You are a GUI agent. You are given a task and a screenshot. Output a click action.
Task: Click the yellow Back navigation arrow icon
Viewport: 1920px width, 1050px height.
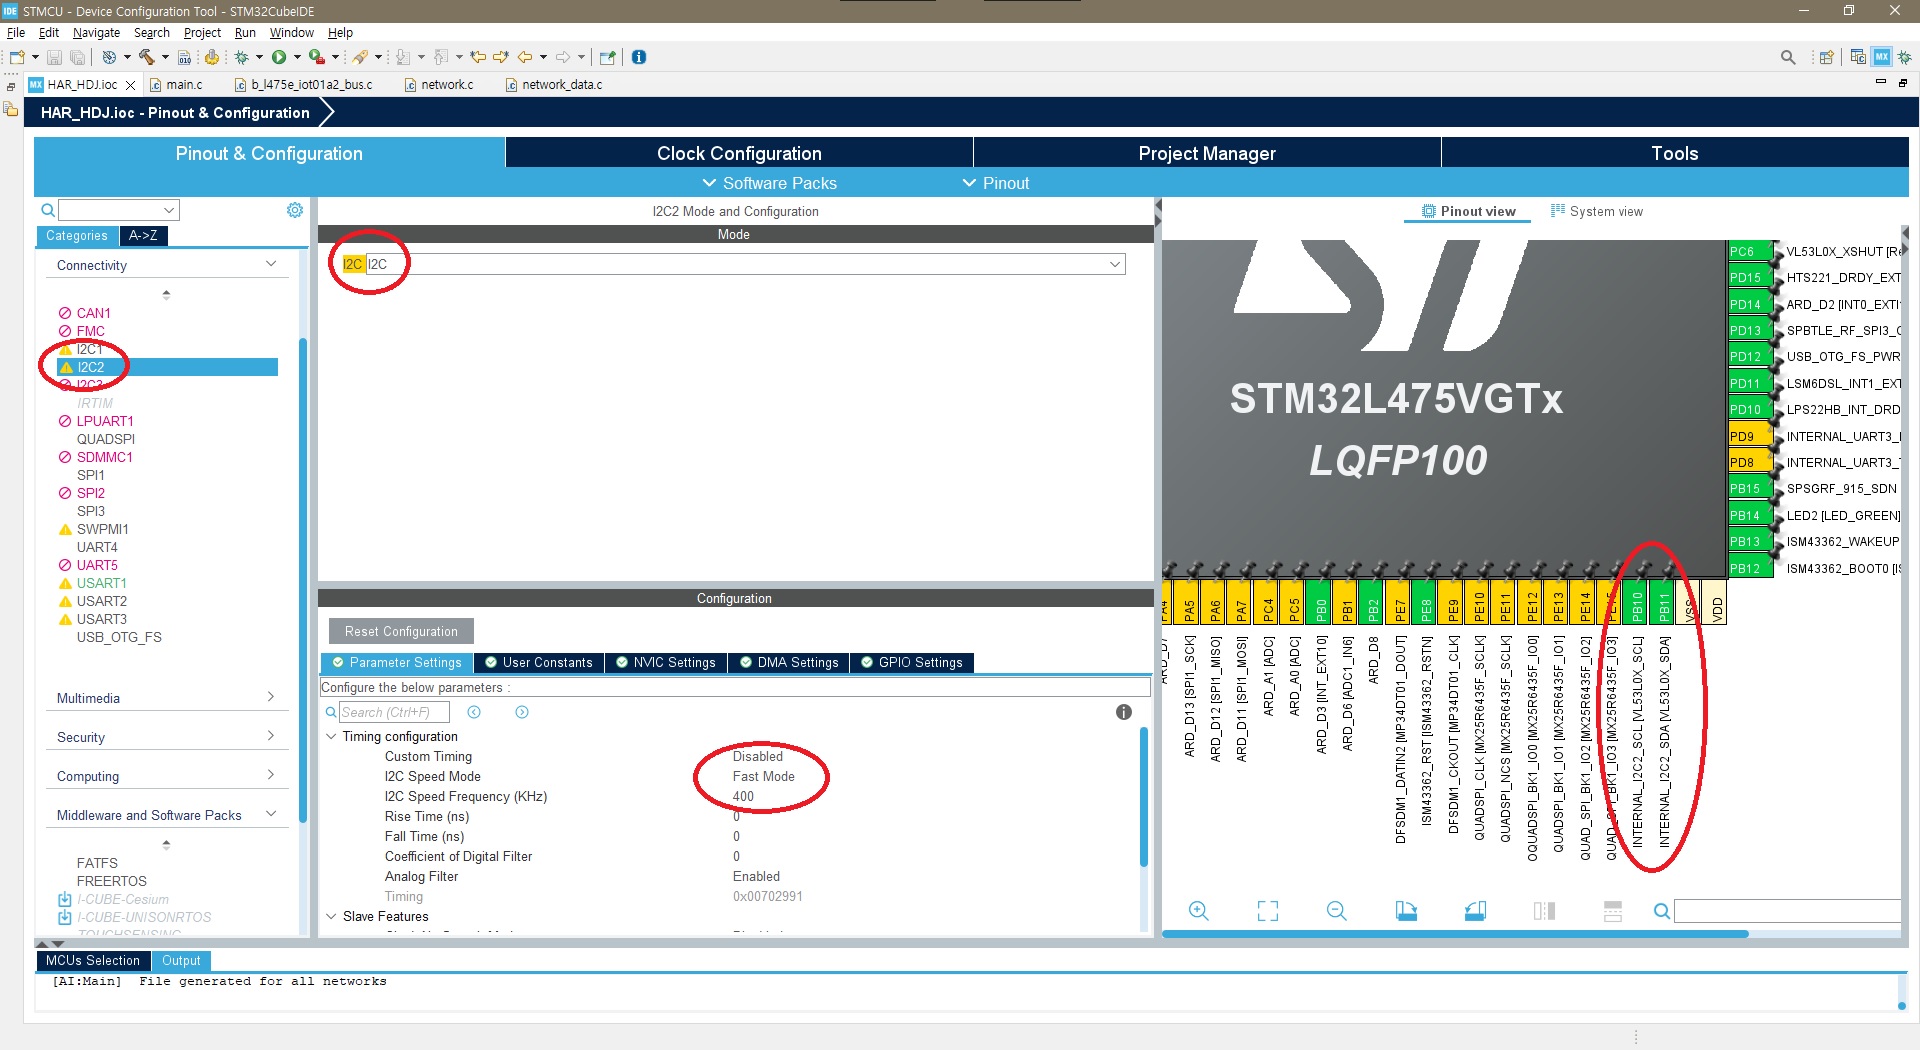pos(524,57)
